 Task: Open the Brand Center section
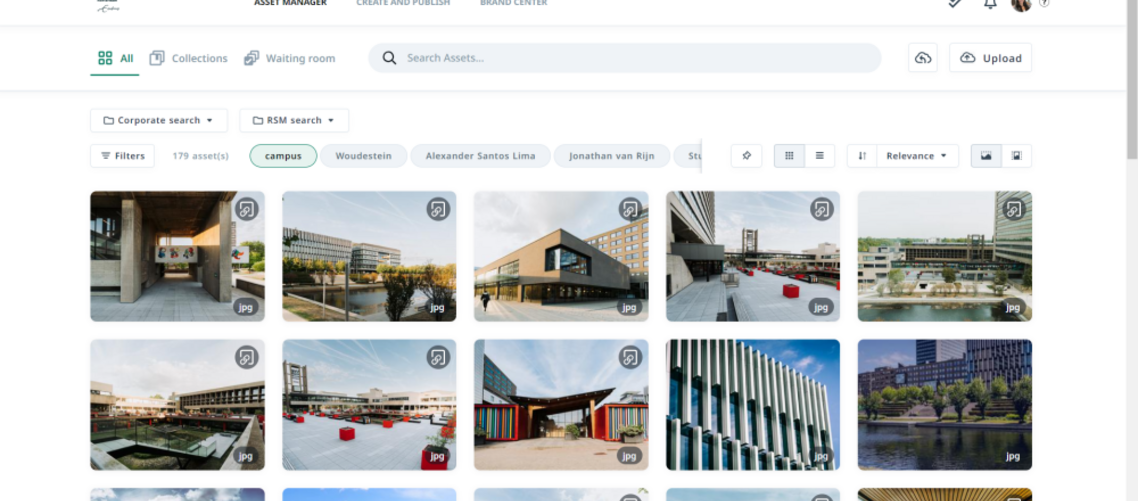pyautogui.click(x=514, y=3)
